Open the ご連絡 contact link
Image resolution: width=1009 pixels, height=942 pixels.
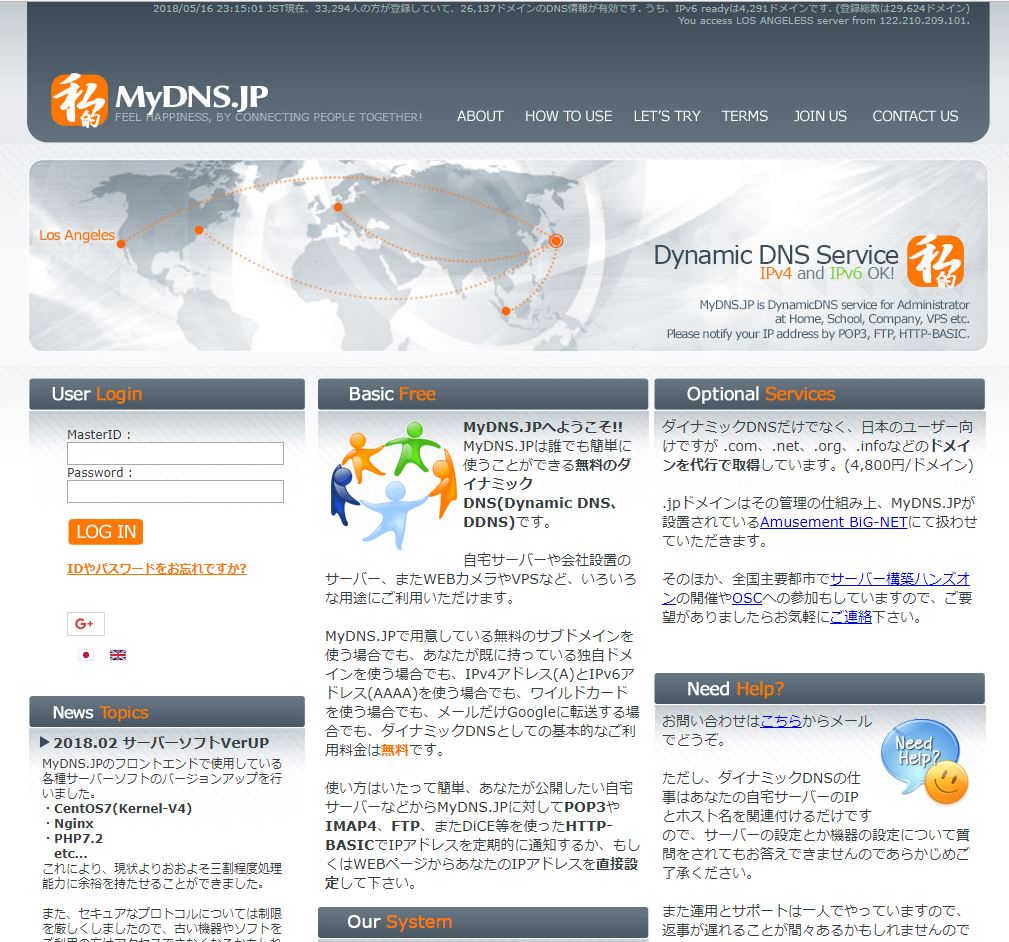[x=851, y=617]
